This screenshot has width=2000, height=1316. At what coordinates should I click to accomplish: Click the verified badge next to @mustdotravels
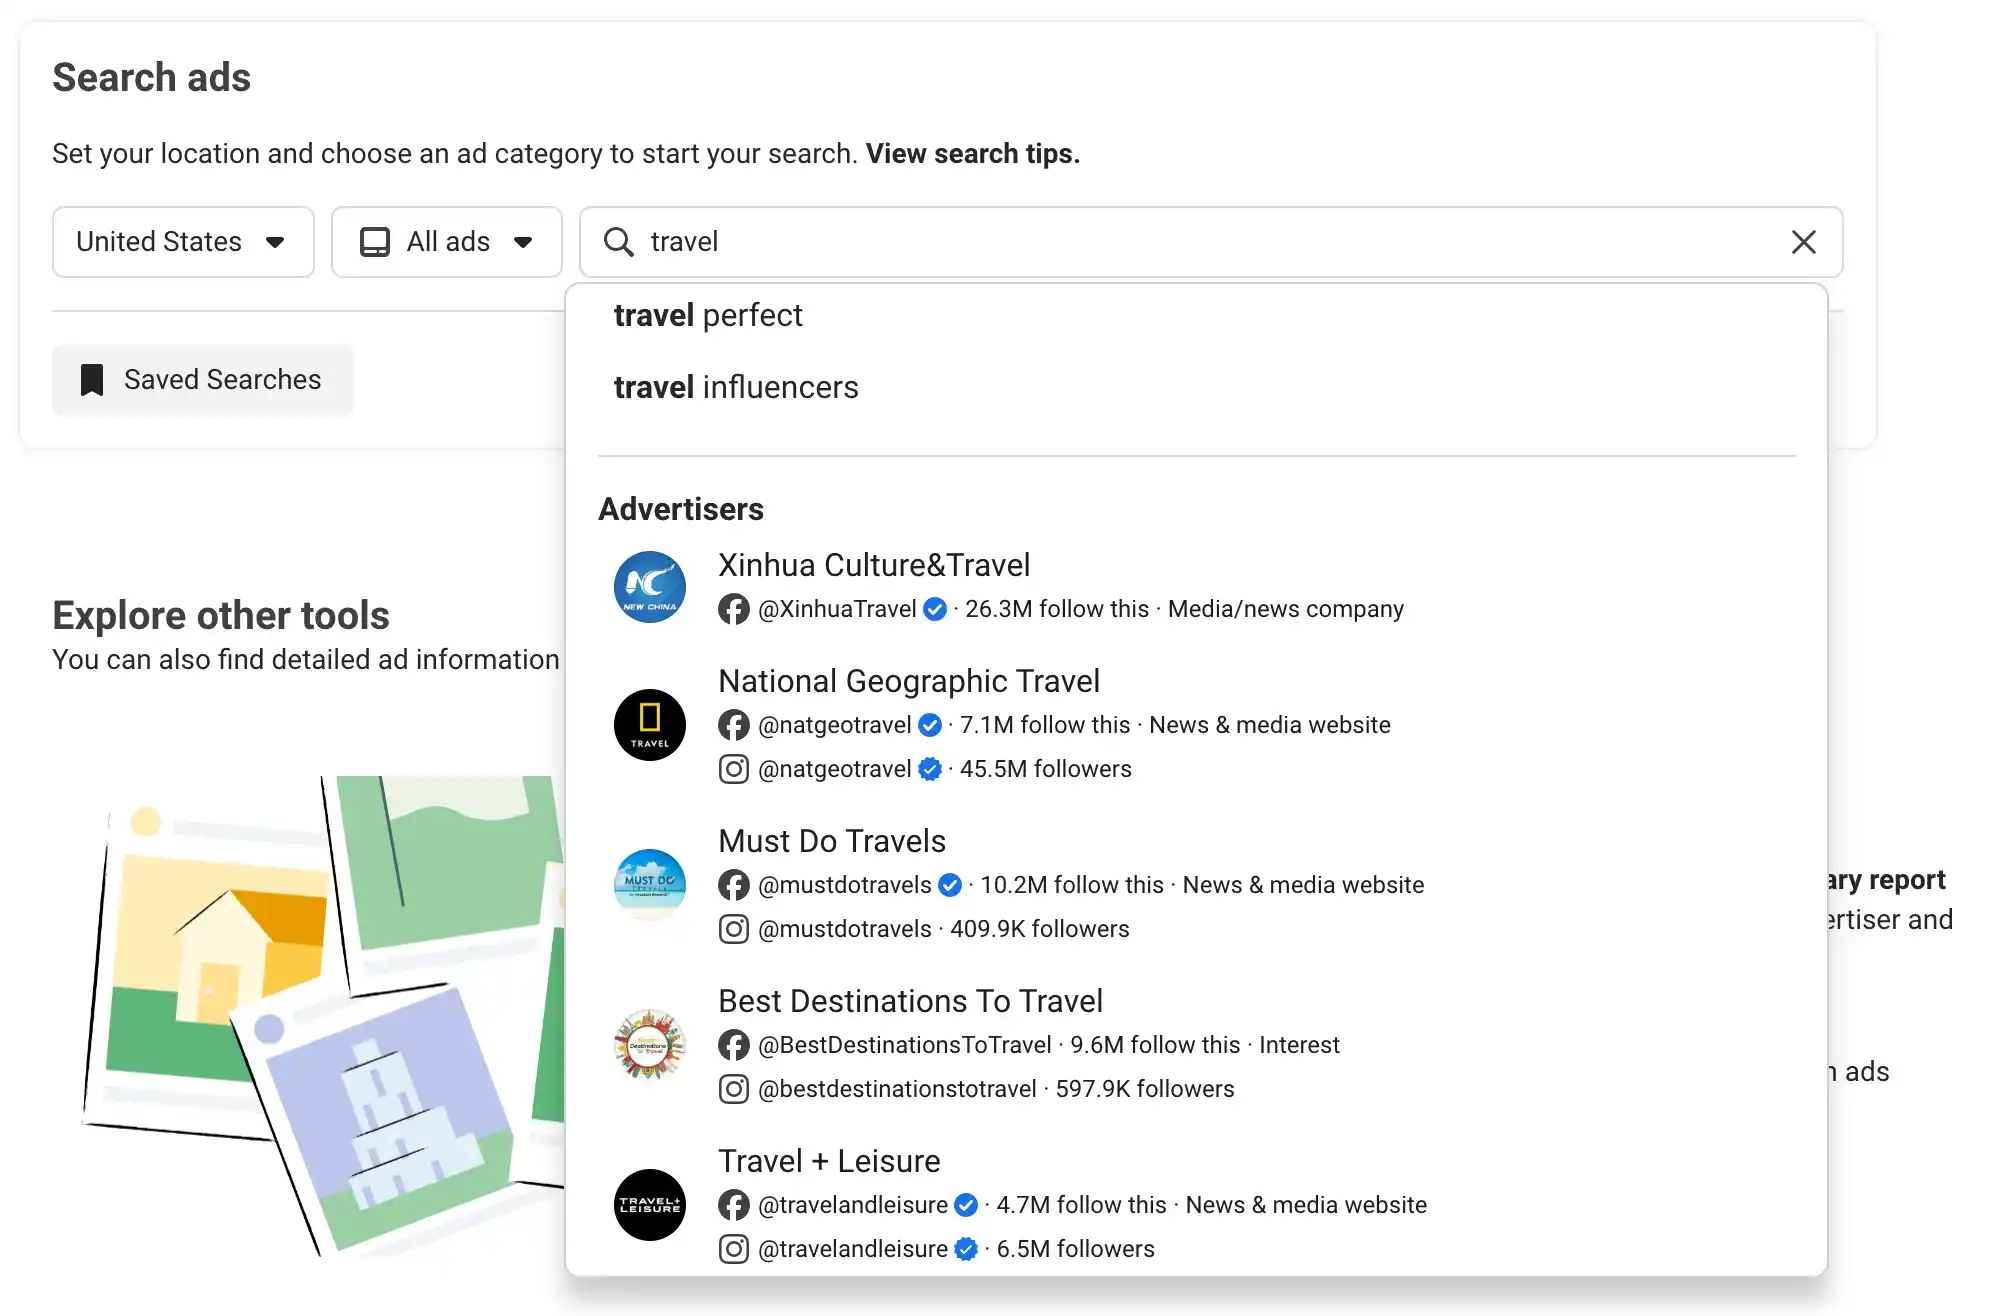pyautogui.click(x=950, y=885)
